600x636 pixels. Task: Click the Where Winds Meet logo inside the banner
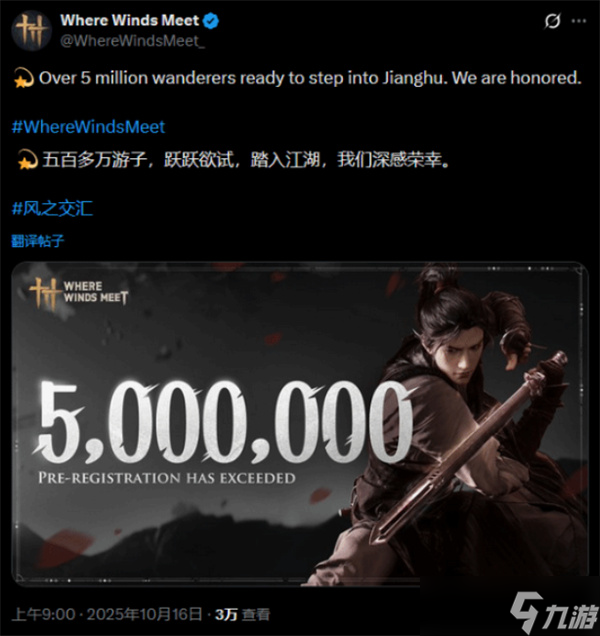[x=79, y=292]
